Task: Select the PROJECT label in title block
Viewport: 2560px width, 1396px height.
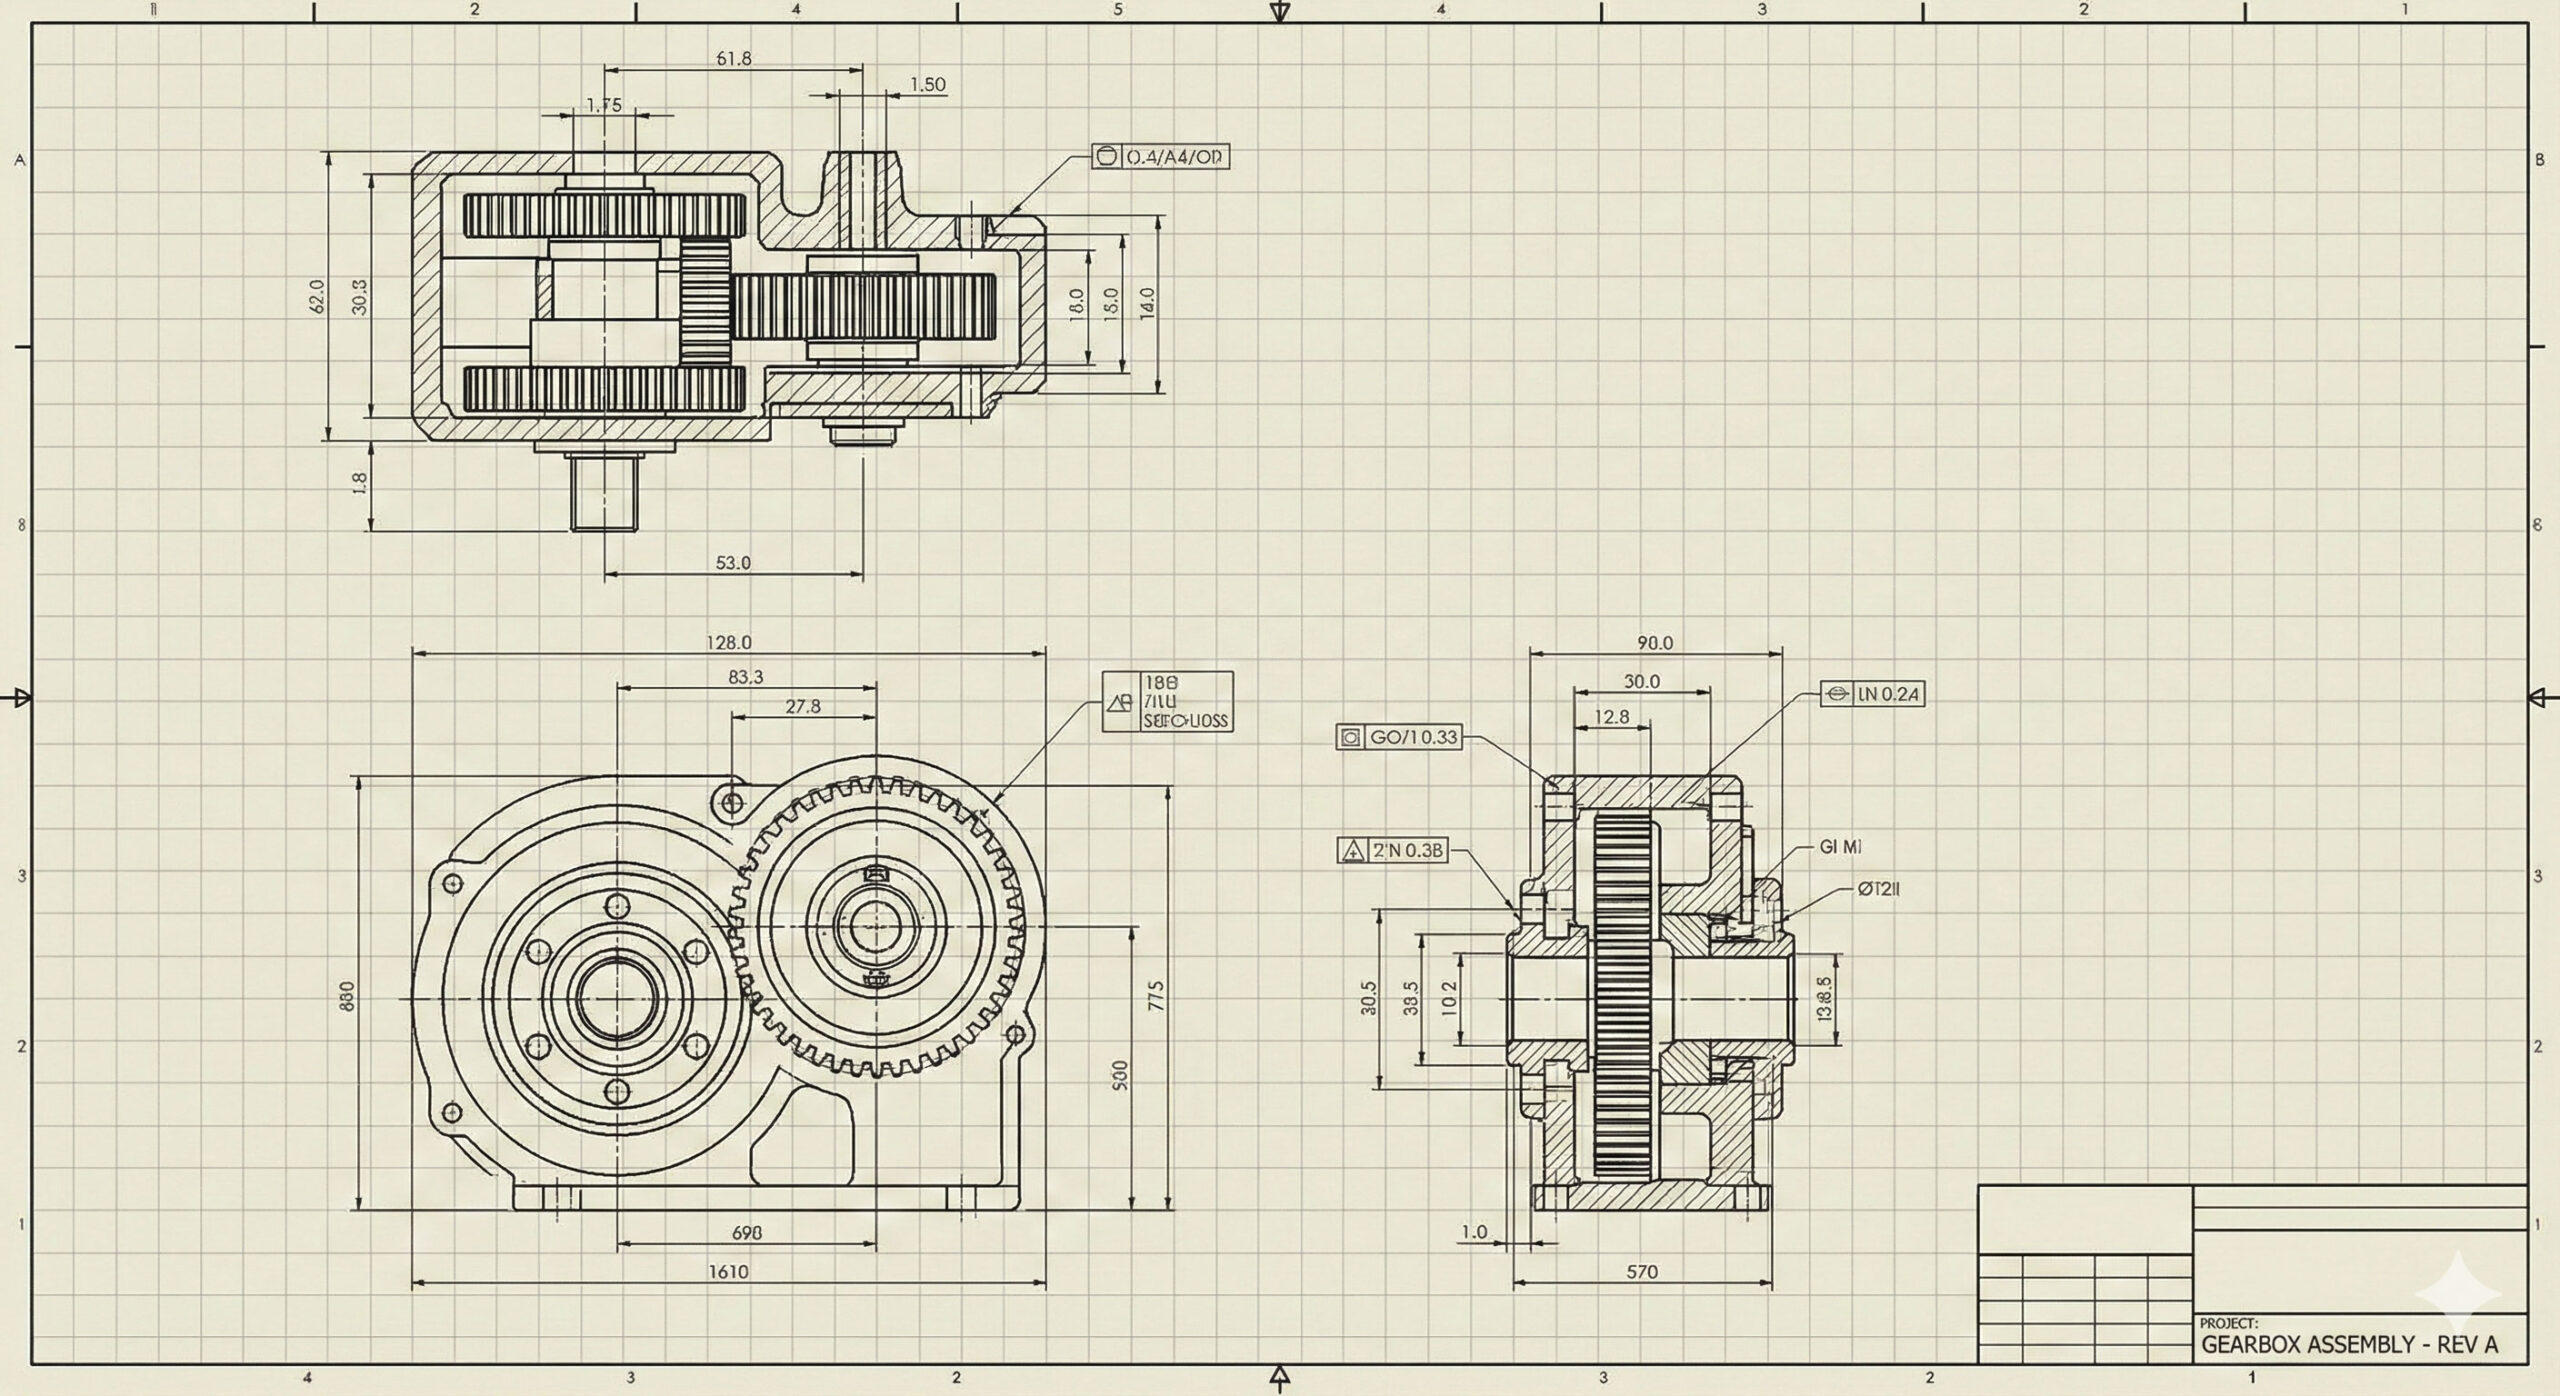Action: [x=2229, y=1323]
